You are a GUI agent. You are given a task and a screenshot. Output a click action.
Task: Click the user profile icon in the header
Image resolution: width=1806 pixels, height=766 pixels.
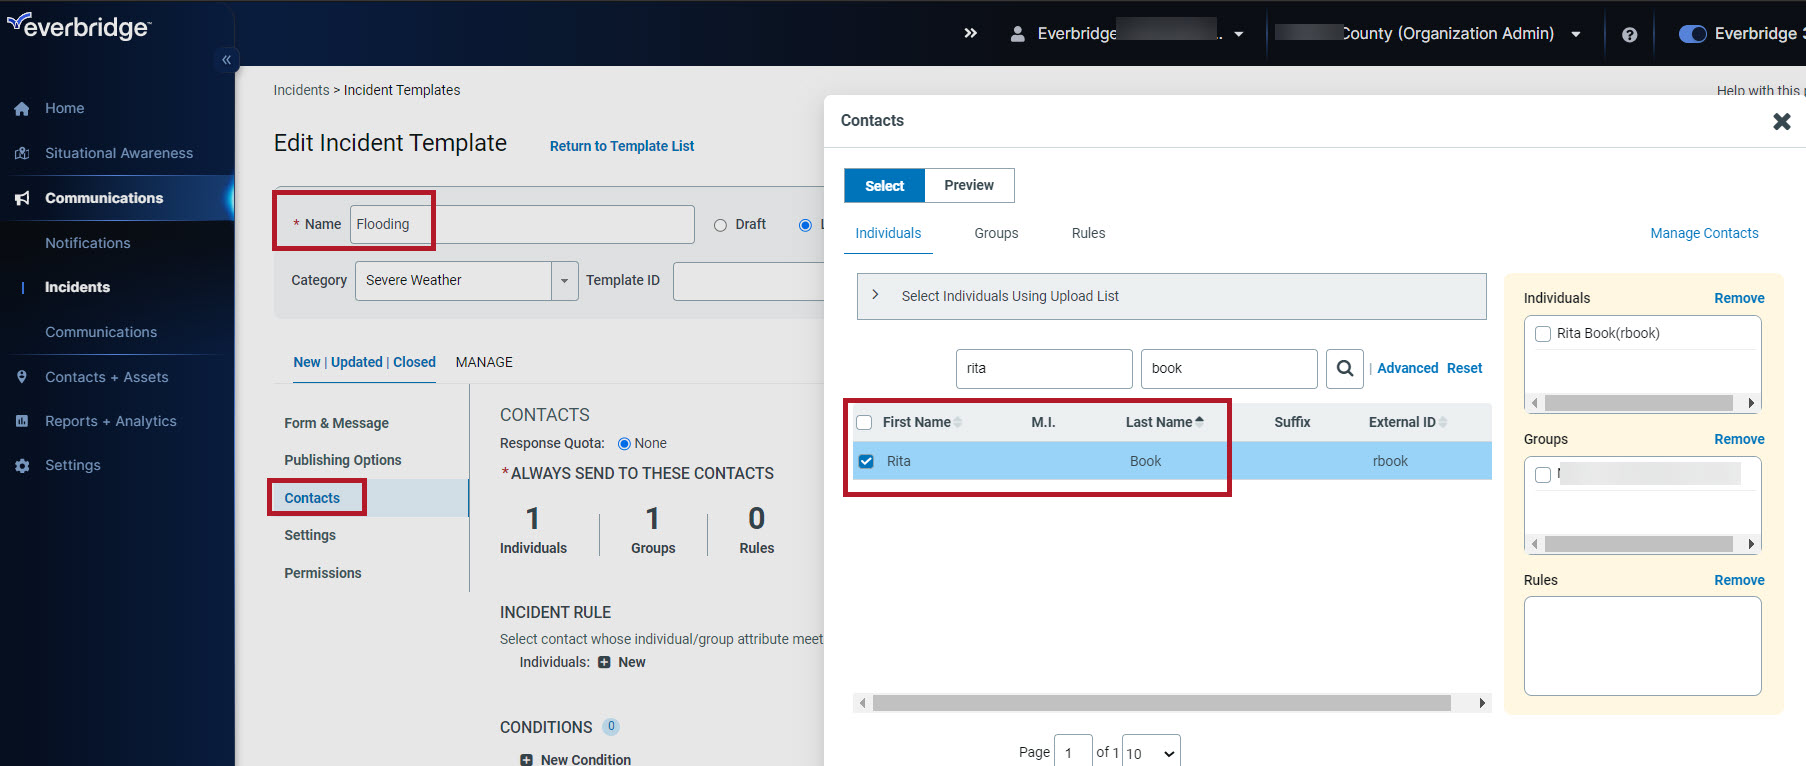point(1017,33)
